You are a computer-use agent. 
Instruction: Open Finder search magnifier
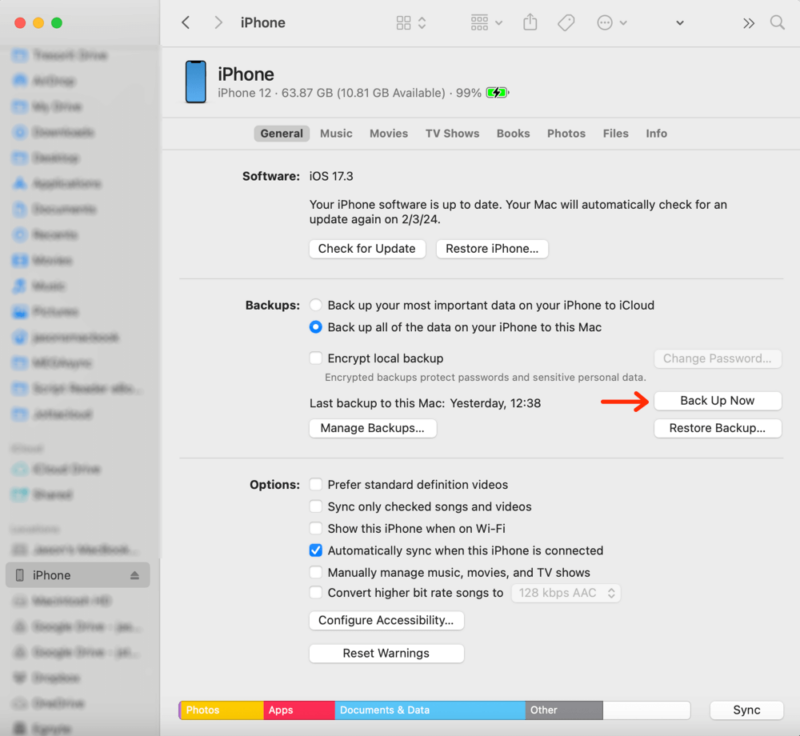[x=778, y=22]
